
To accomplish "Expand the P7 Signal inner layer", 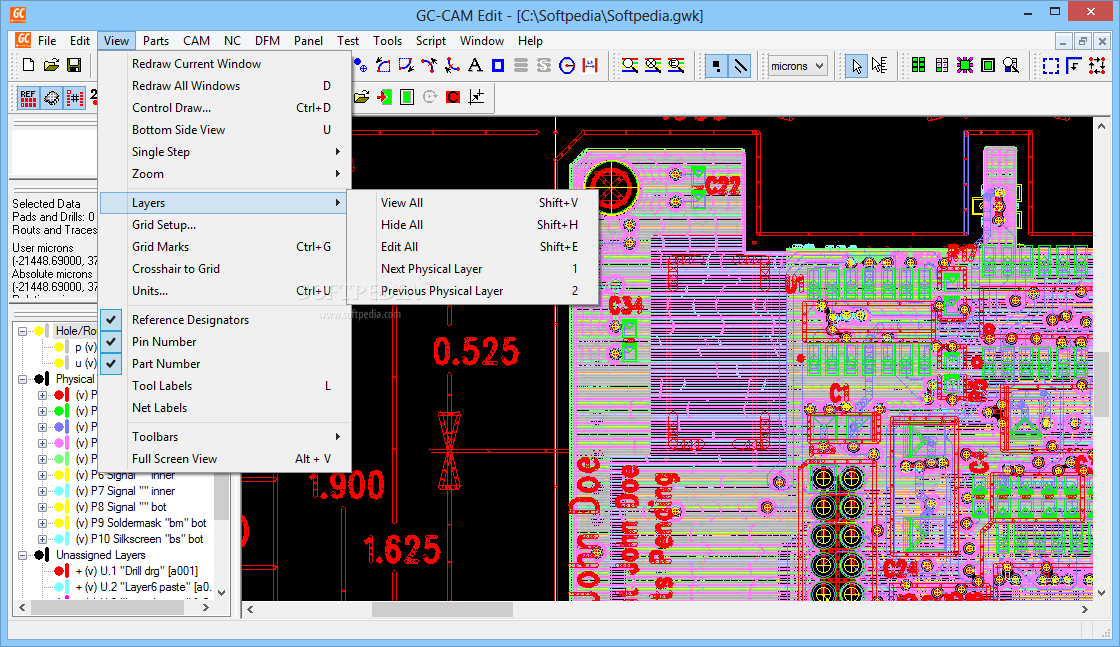I will point(42,491).
